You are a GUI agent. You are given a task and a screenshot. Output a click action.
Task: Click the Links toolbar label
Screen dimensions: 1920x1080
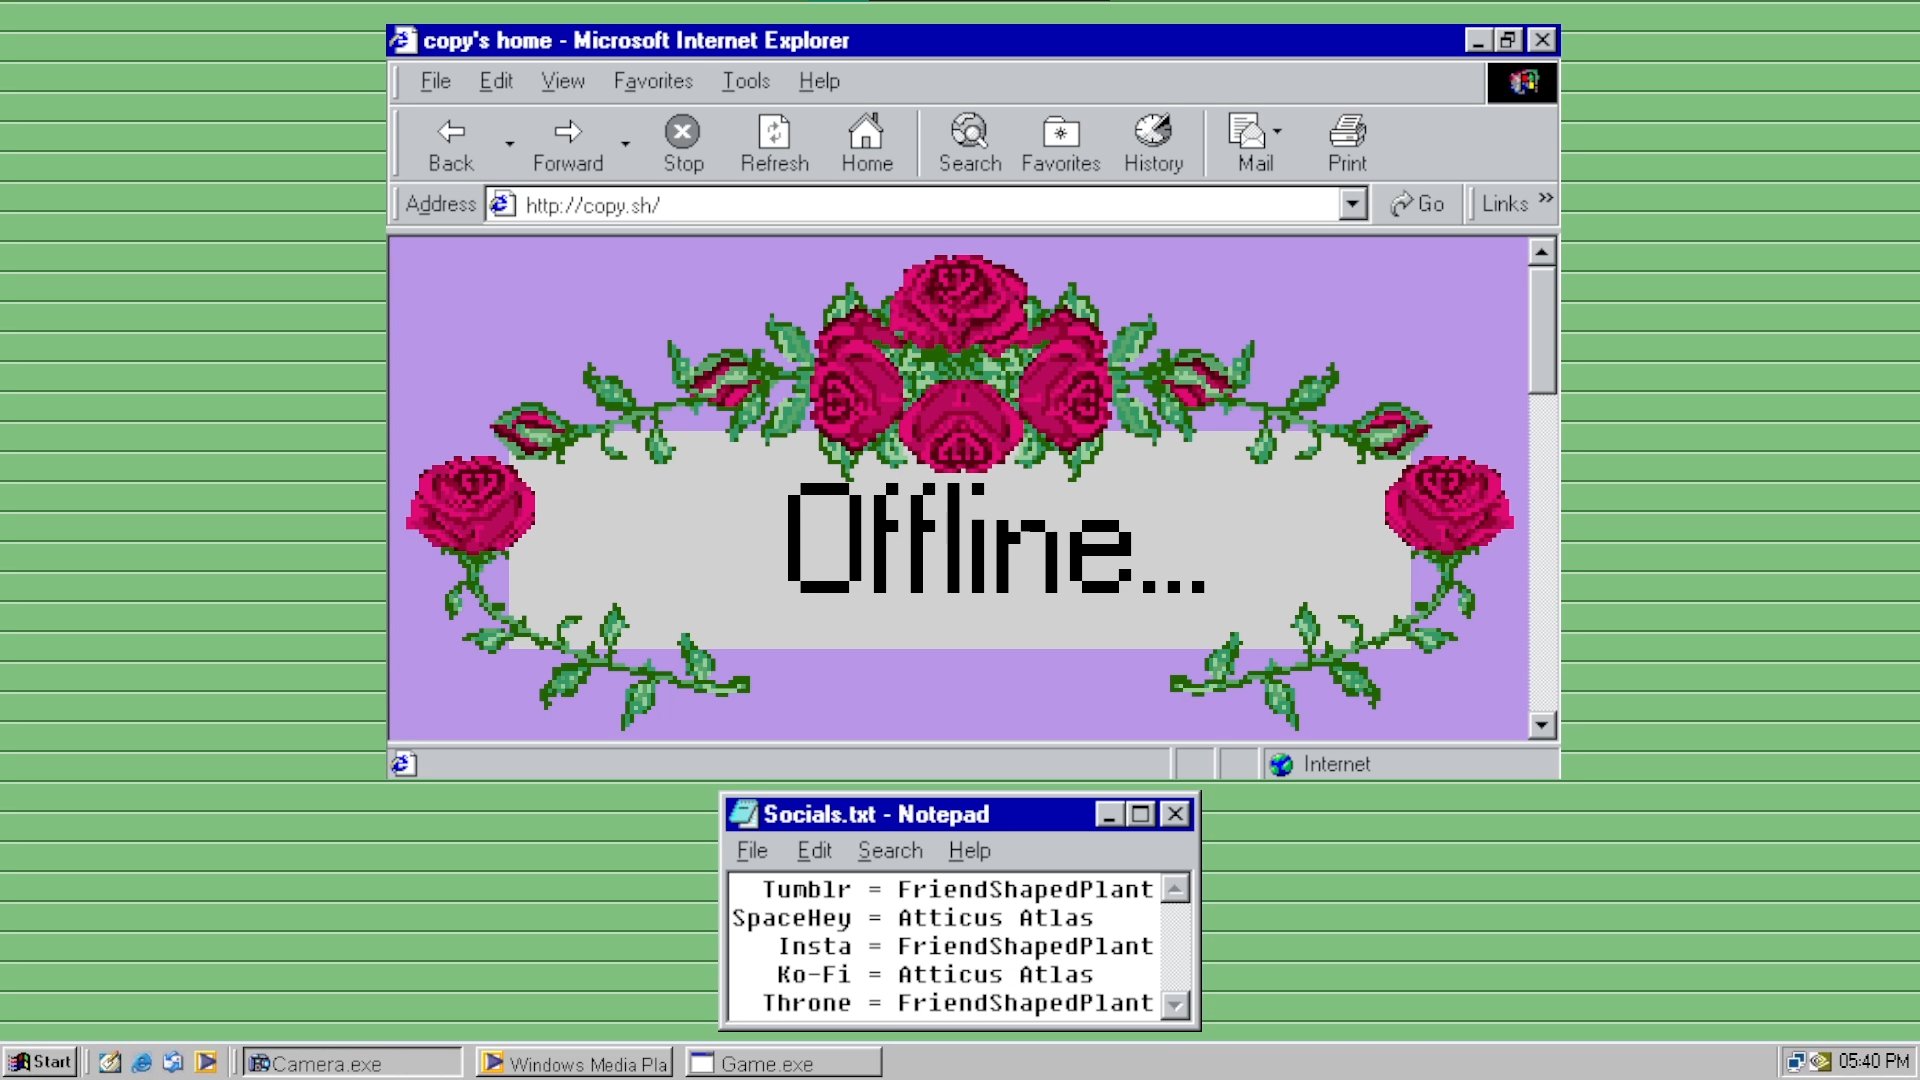1504,204
